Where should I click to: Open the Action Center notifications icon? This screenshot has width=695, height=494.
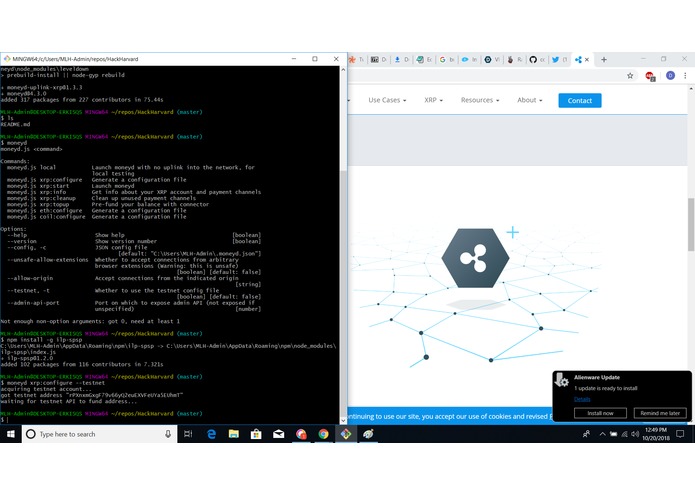tap(680, 434)
